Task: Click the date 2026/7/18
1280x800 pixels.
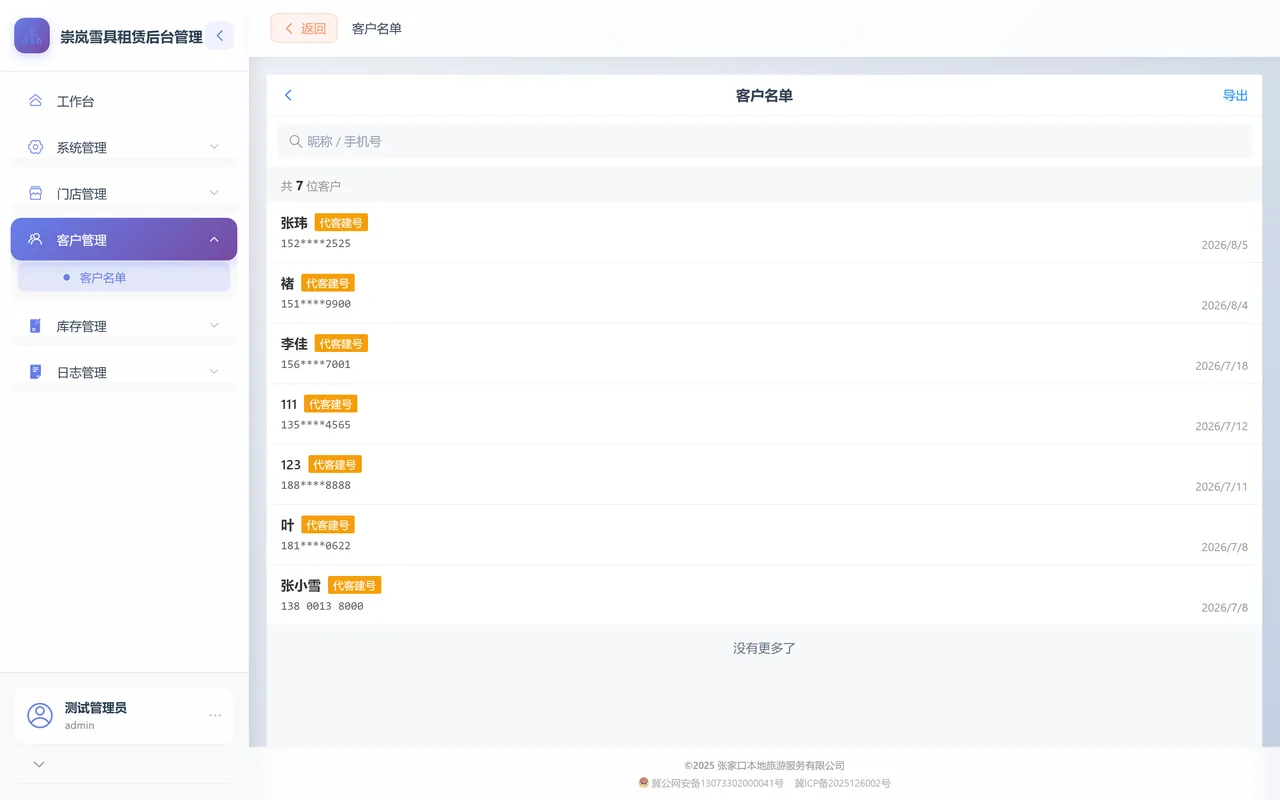Action: (1221, 366)
